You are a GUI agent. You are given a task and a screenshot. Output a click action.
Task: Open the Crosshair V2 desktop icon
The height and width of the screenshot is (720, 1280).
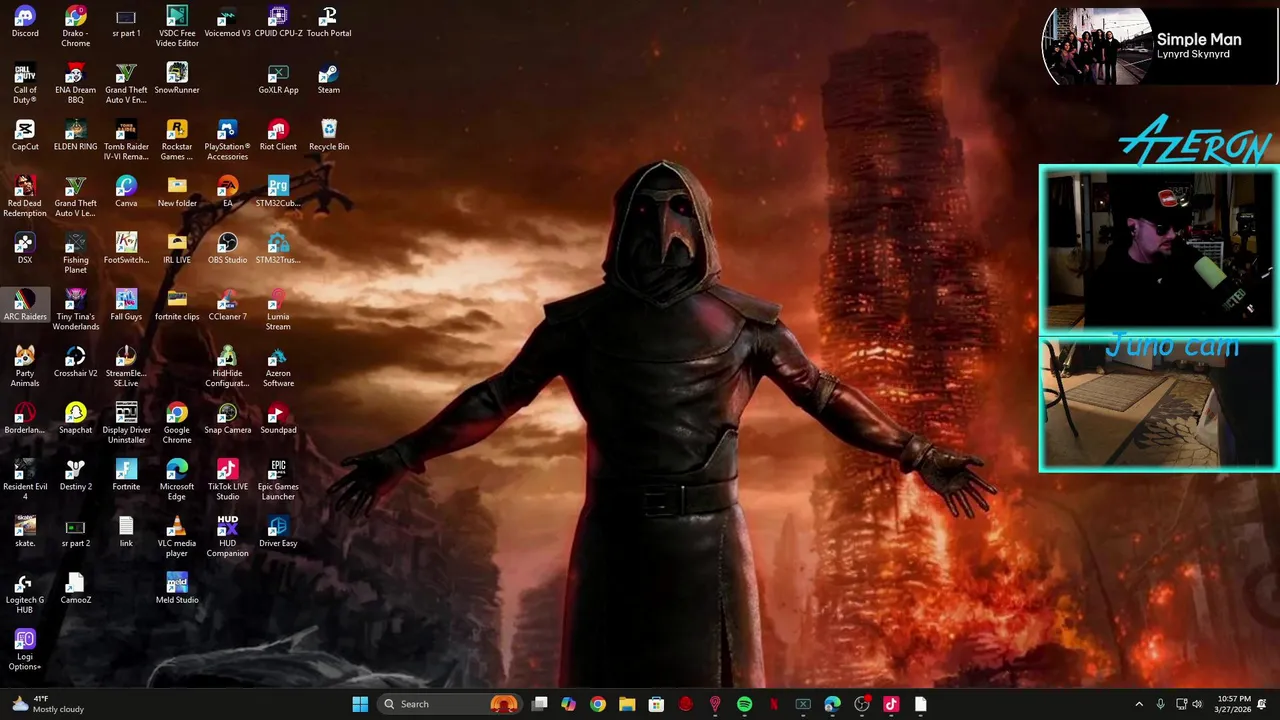click(x=75, y=363)
